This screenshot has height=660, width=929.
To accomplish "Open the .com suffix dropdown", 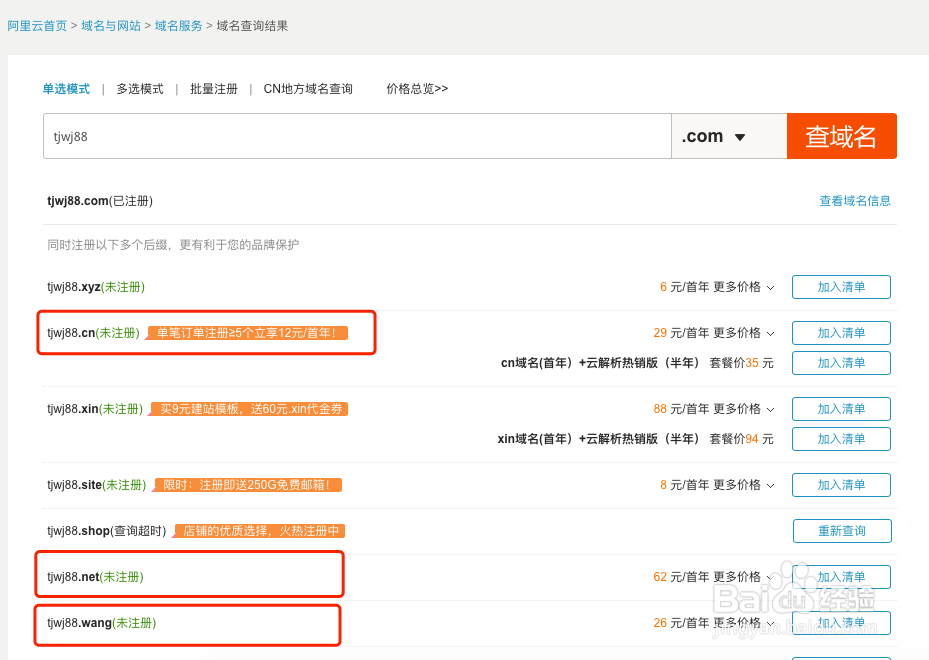I will coord(729,136).
